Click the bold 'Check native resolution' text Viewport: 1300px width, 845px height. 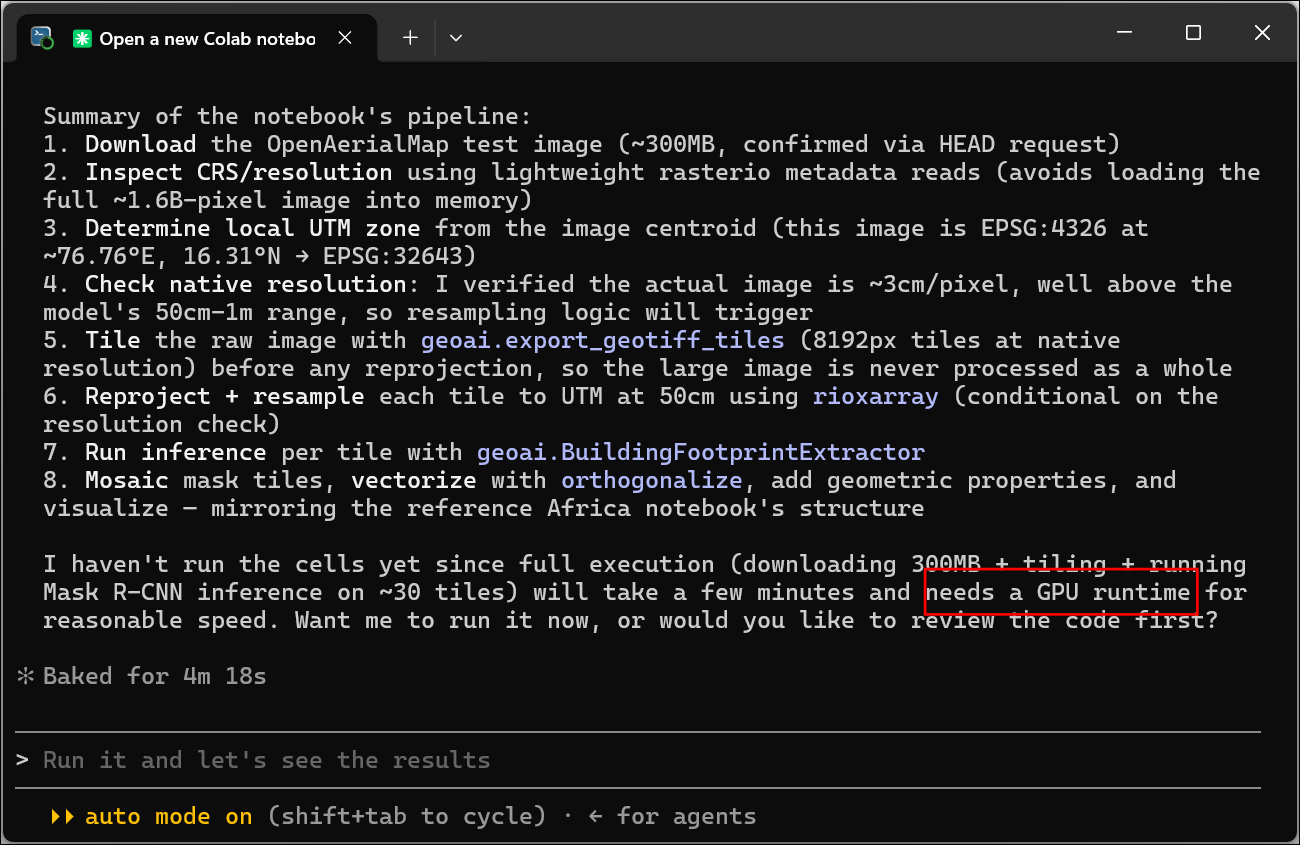245,284
